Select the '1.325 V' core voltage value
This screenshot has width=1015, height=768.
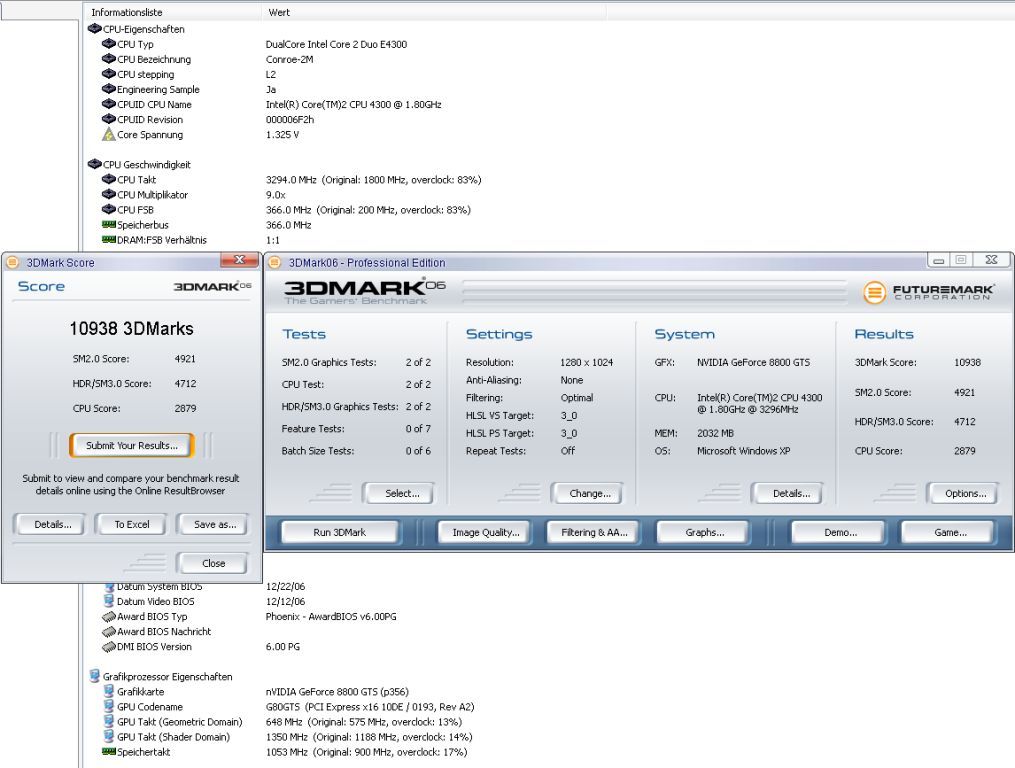(282, 135)
